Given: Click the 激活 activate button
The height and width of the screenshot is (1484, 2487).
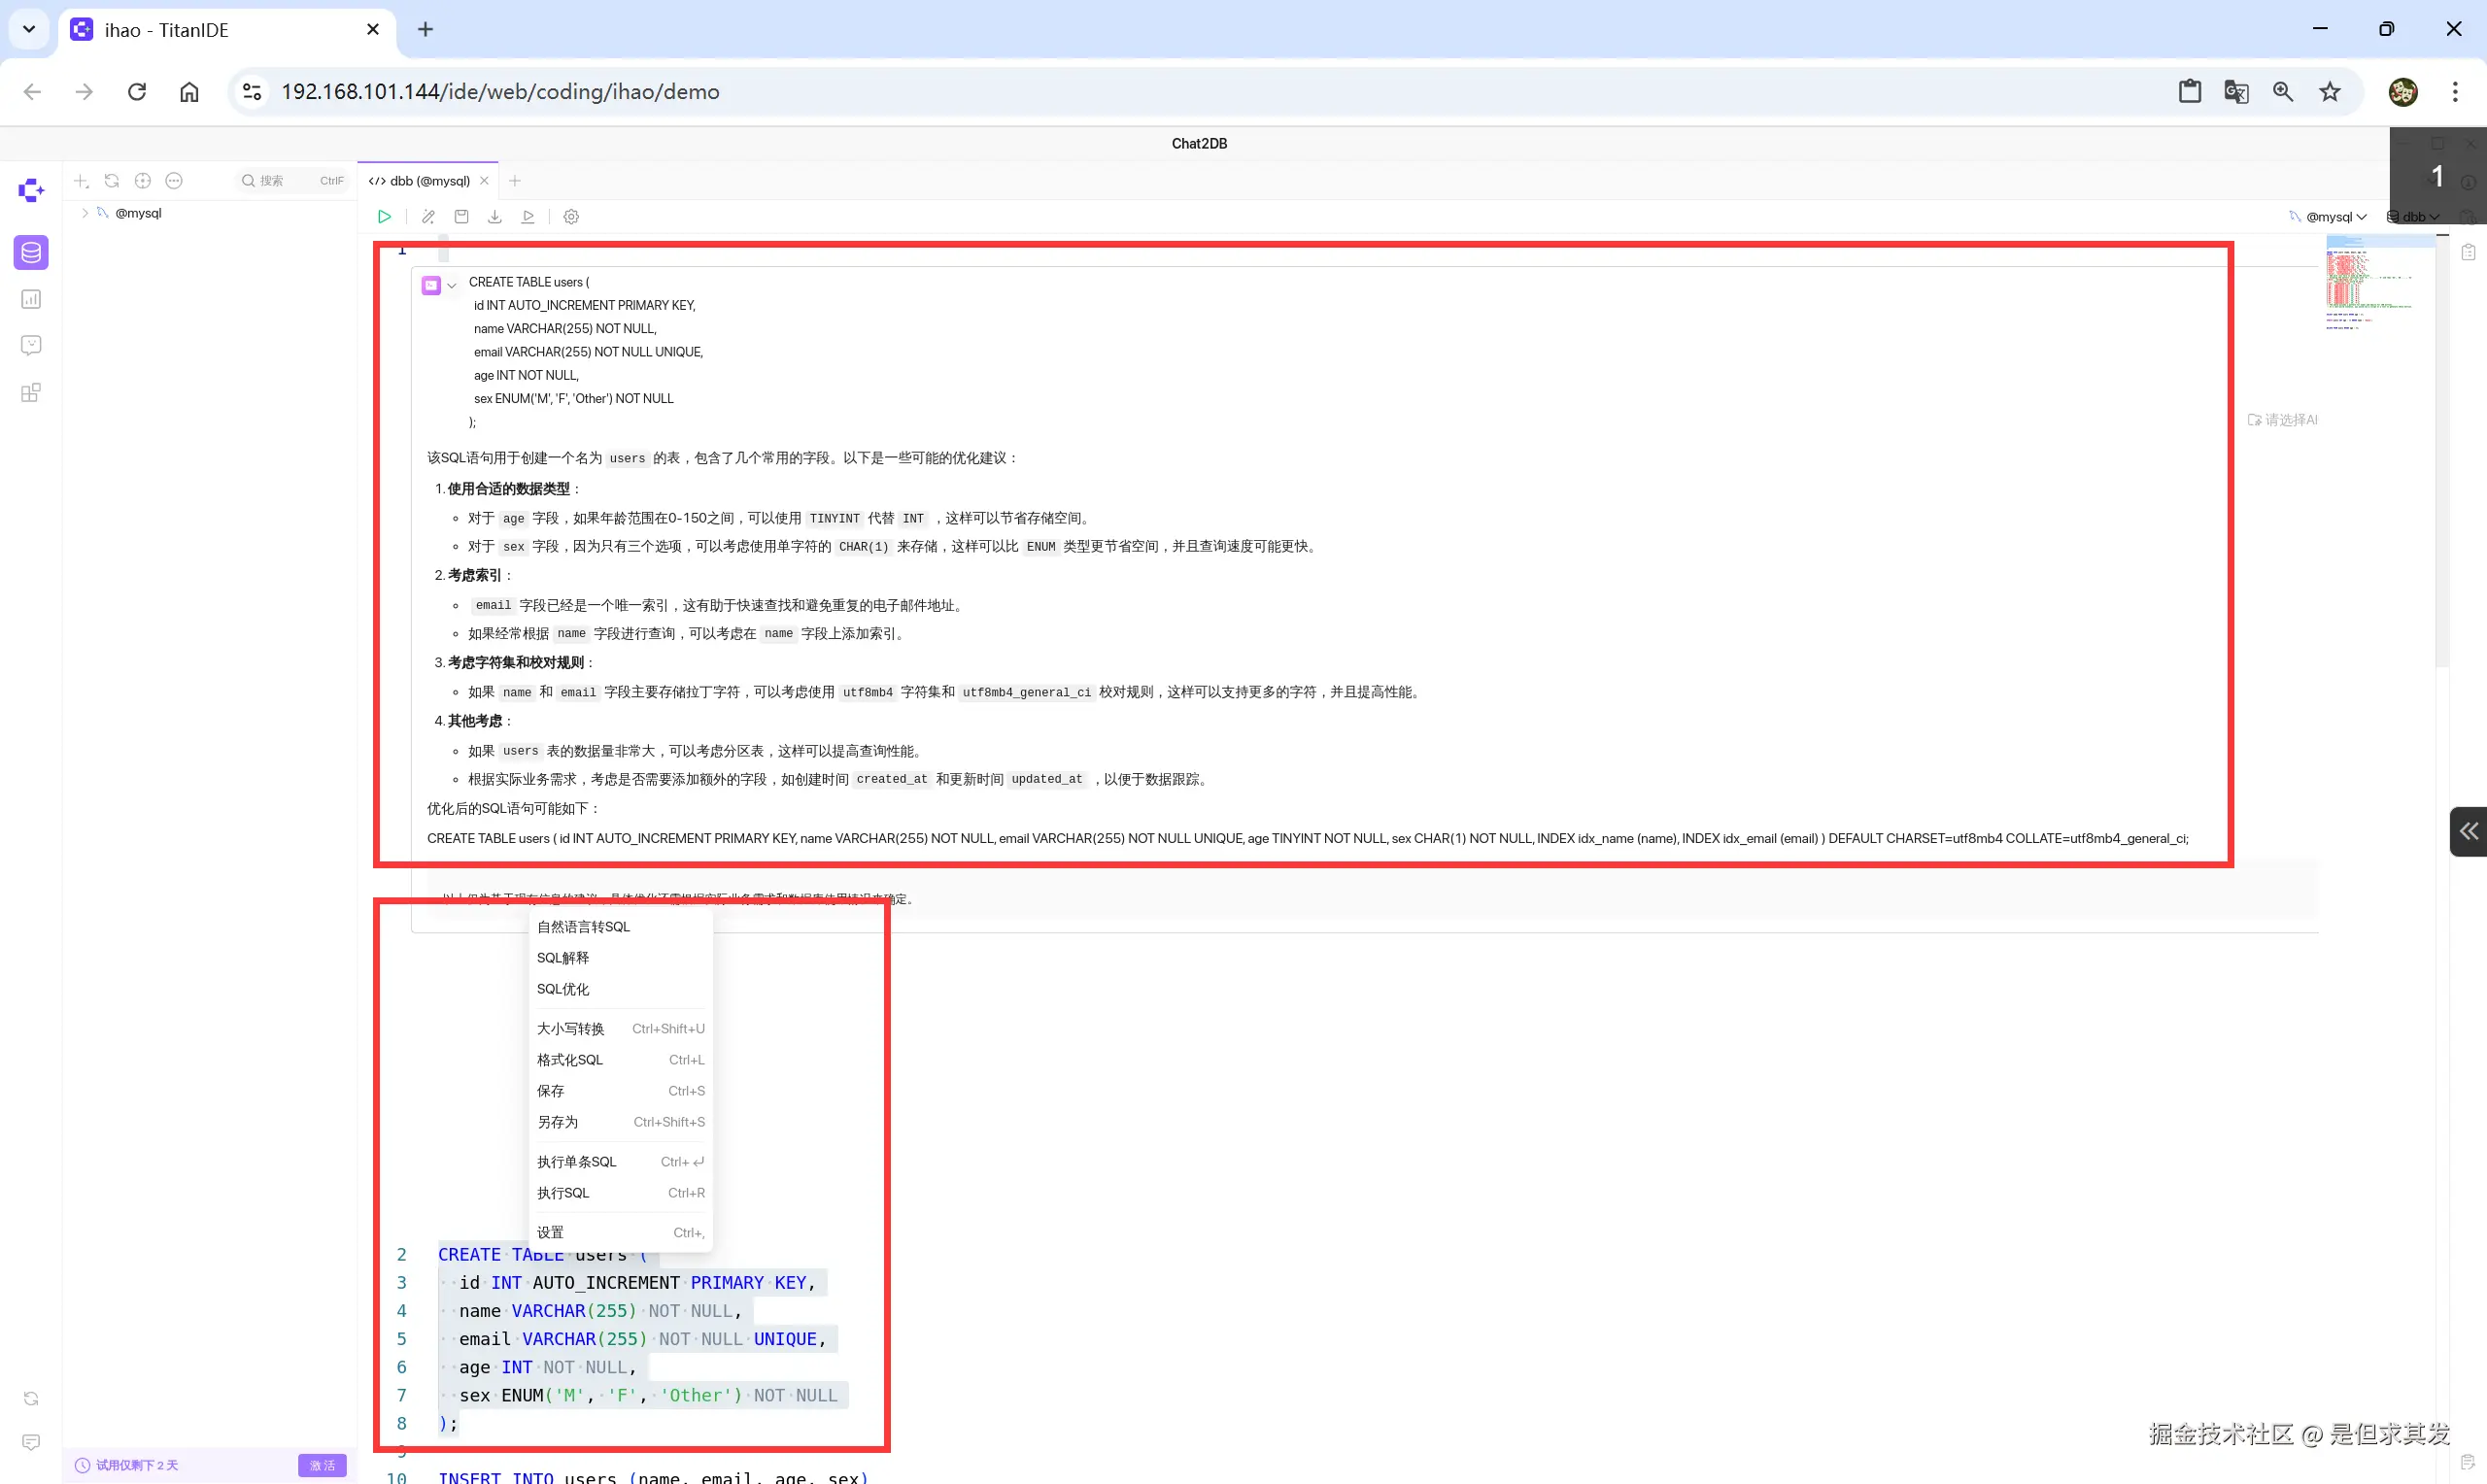Looking at the screenshot, I should tap(322, 1465).
